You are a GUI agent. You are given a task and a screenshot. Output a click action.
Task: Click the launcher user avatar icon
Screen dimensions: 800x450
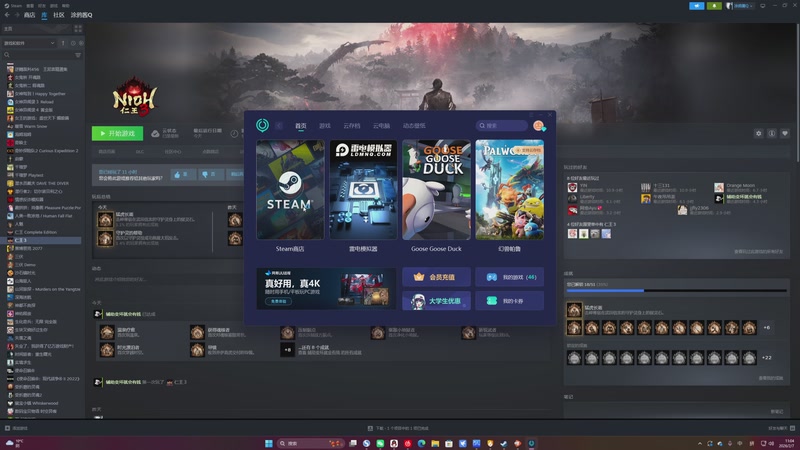(538, 126)
